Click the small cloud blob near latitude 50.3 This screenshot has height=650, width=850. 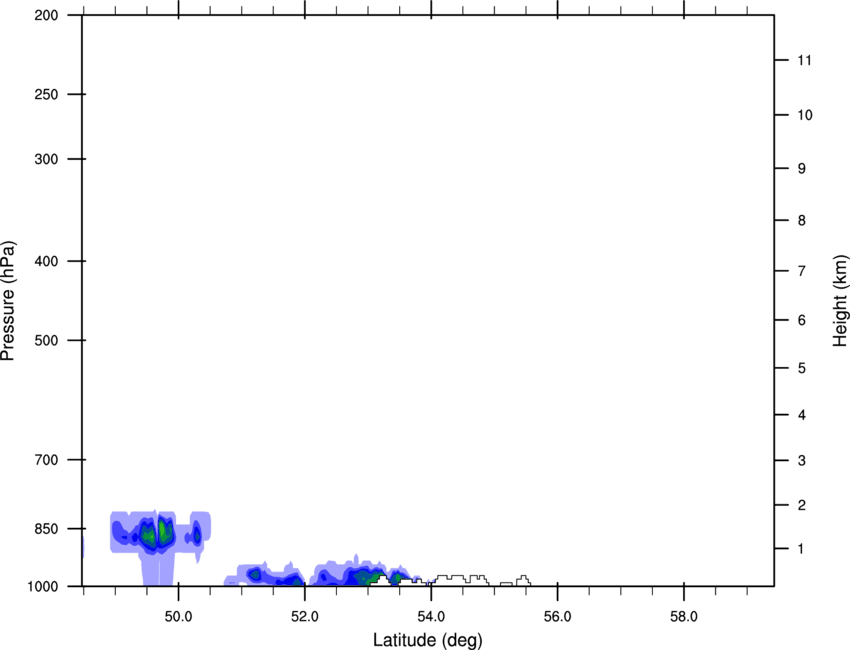[x=197, y=535]
